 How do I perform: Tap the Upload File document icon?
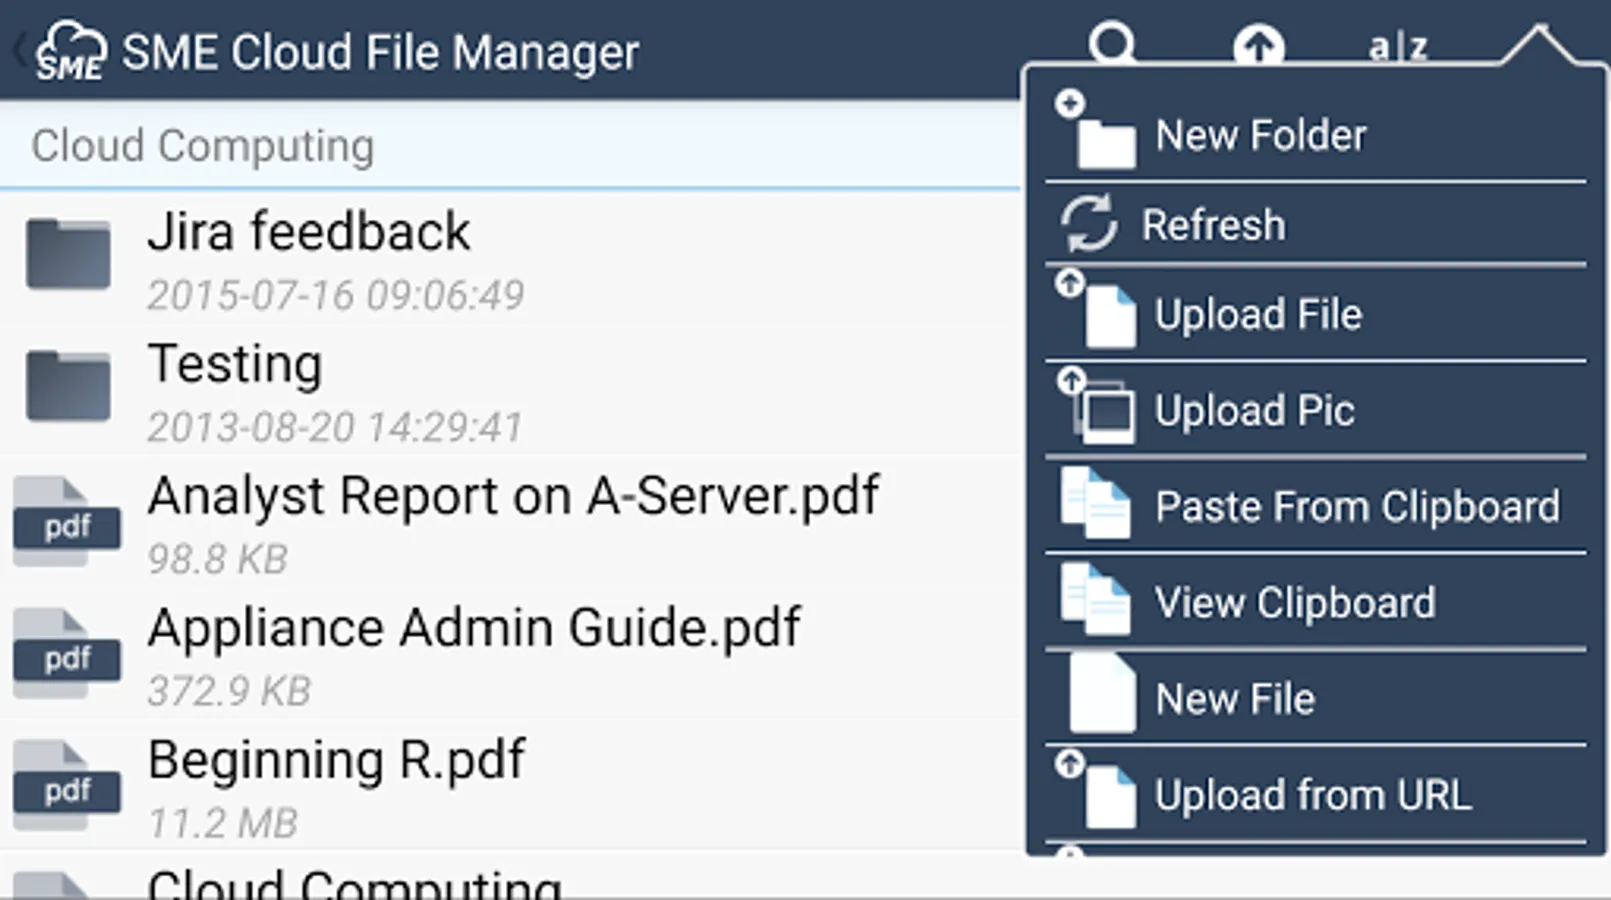tap(1108, 316)
